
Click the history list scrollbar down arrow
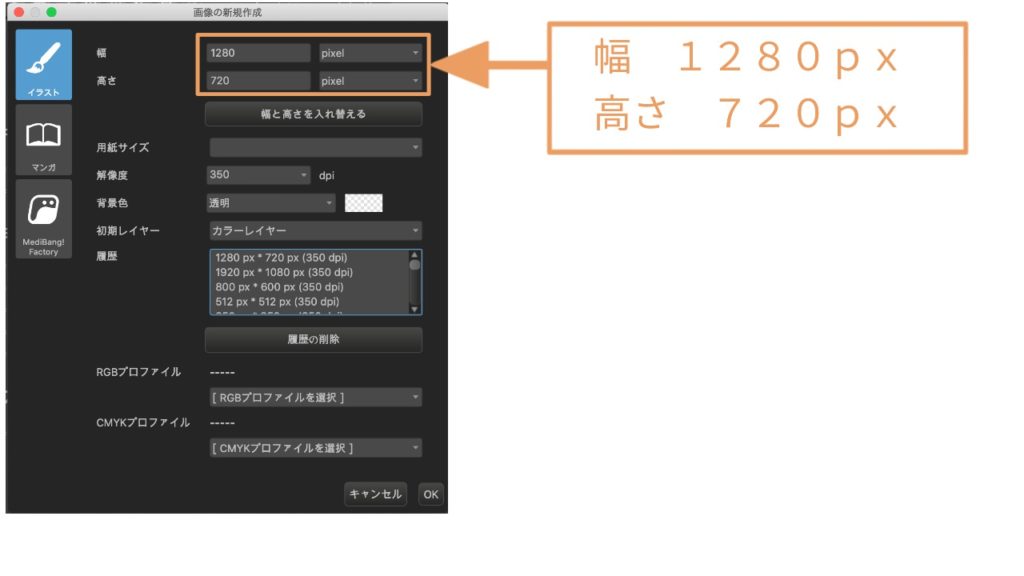[x=413, y=309]
